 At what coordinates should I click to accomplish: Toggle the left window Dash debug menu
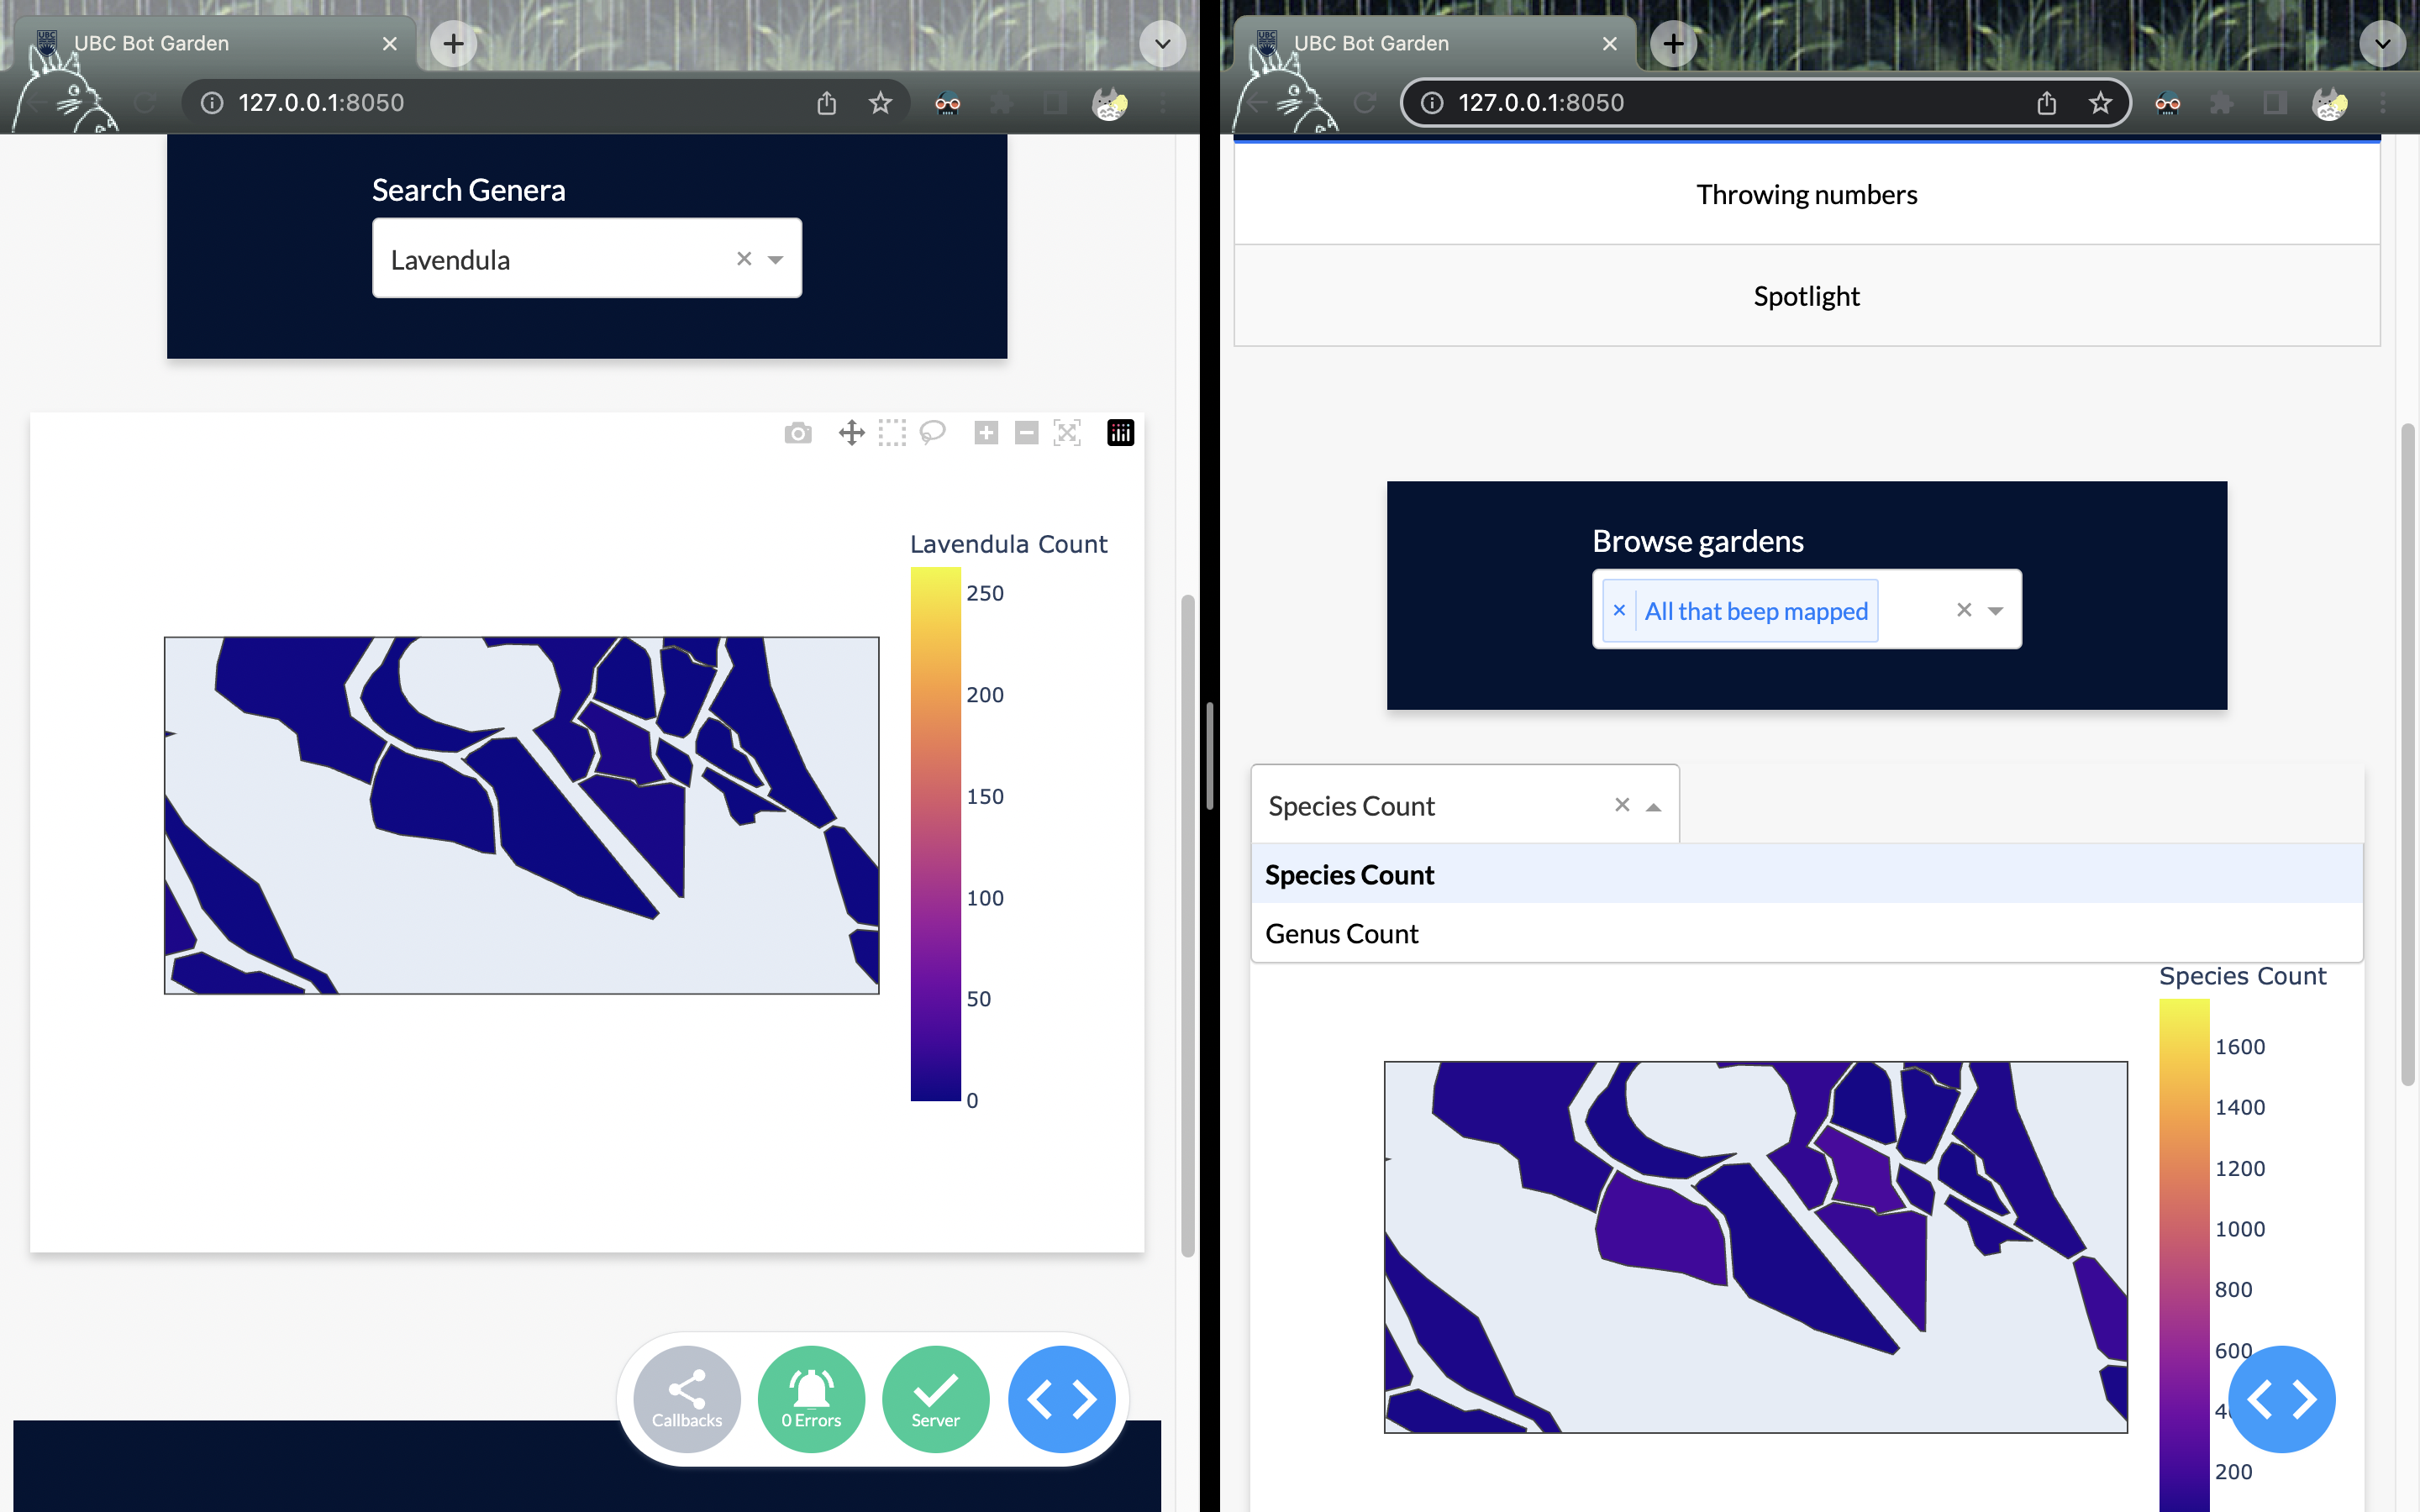1061,1398
